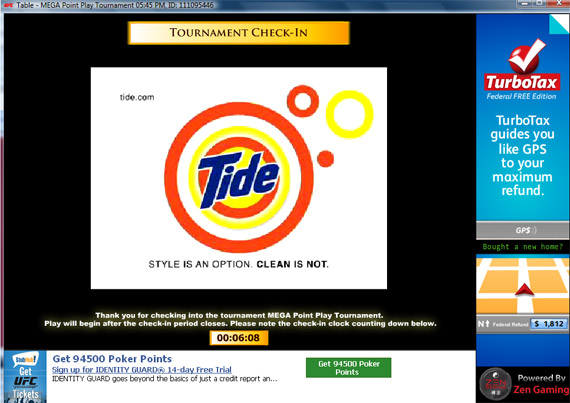Click the Tournament Check-In banner
The width and height of the screenshot is (570, 403).
[238, 33]
